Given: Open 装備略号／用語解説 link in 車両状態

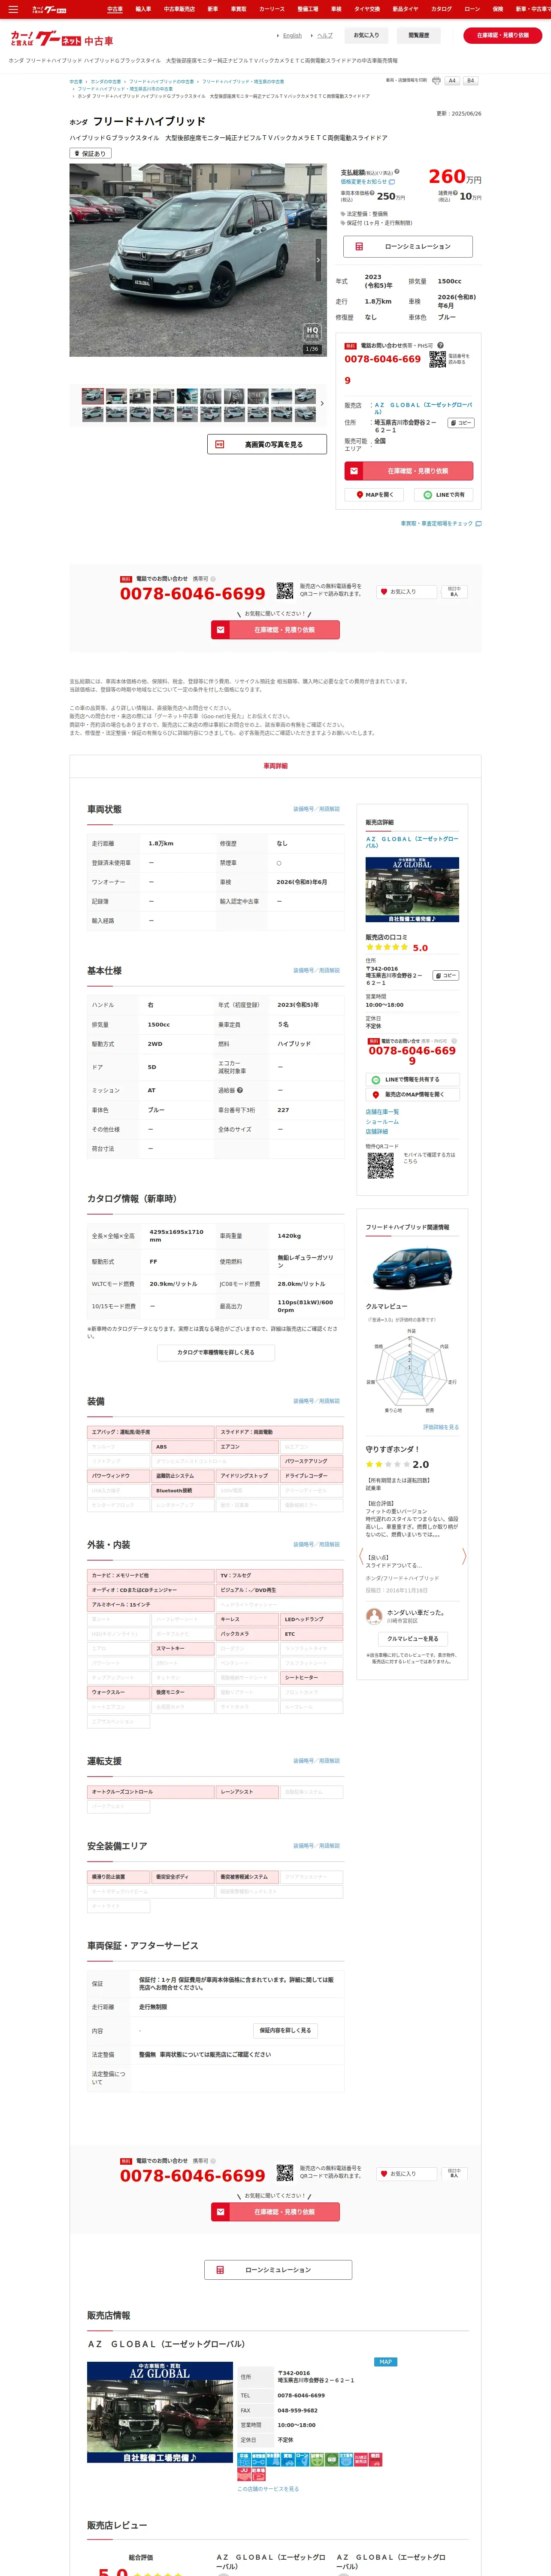Looking at the screenshot, I should (x=316, y=809).
